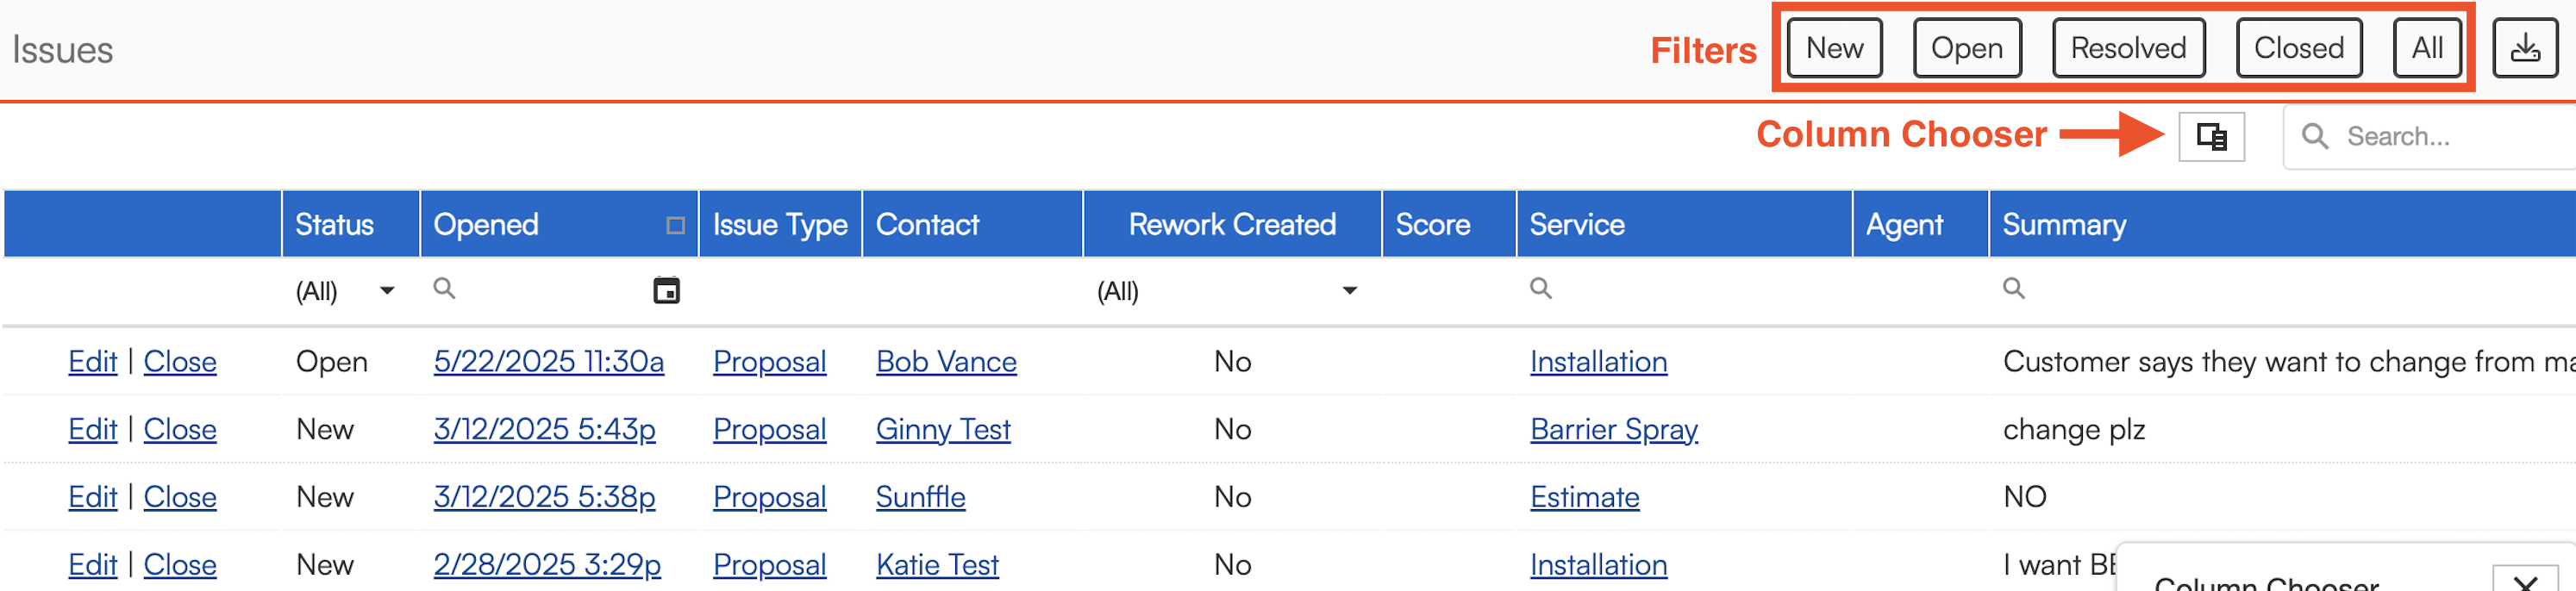Click the export download icon button

tap(2524, 48)
